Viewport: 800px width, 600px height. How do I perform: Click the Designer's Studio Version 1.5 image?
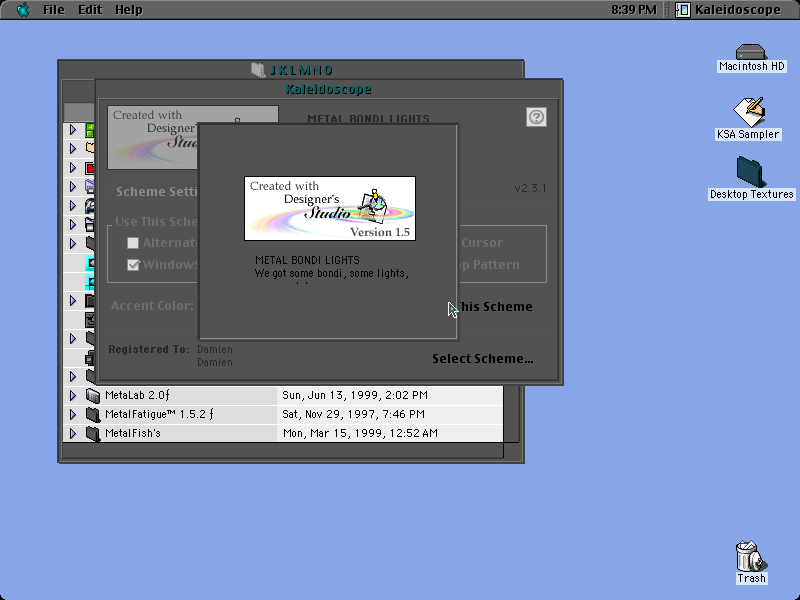[330, 208]
